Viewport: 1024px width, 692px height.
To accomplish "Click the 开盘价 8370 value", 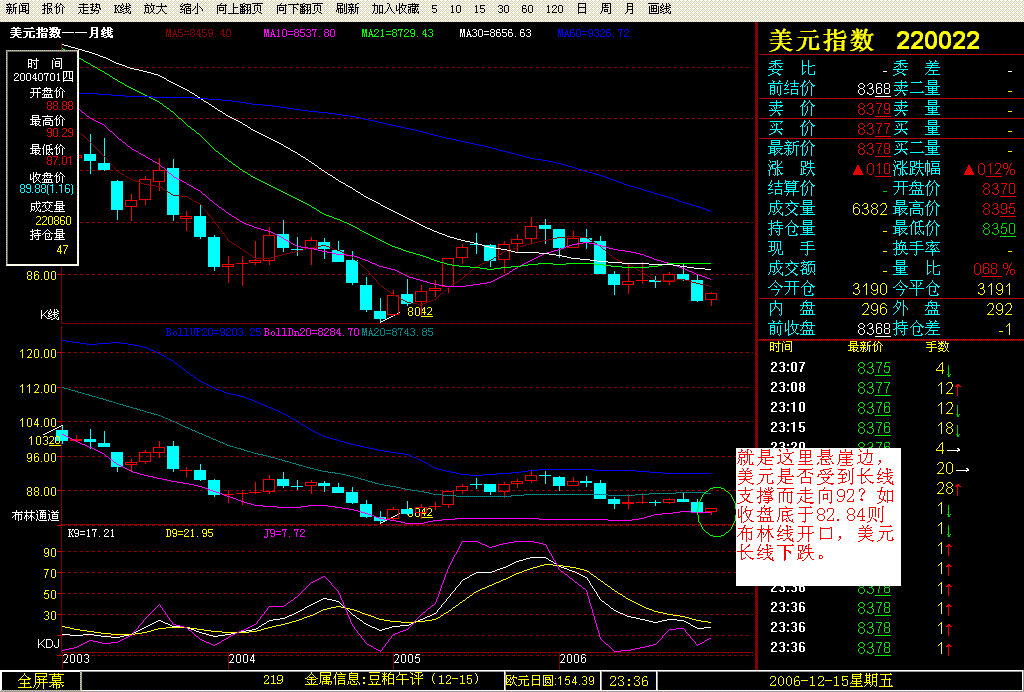I will [x=999, y=189].
